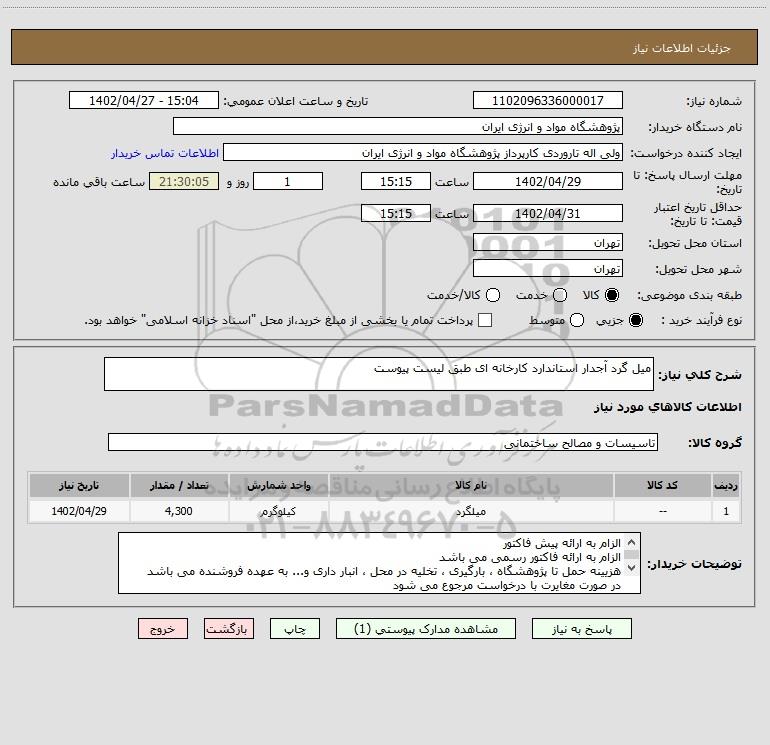
Task: Open اطلاعات تماس خریدار link
Action: tap(165, 153)
